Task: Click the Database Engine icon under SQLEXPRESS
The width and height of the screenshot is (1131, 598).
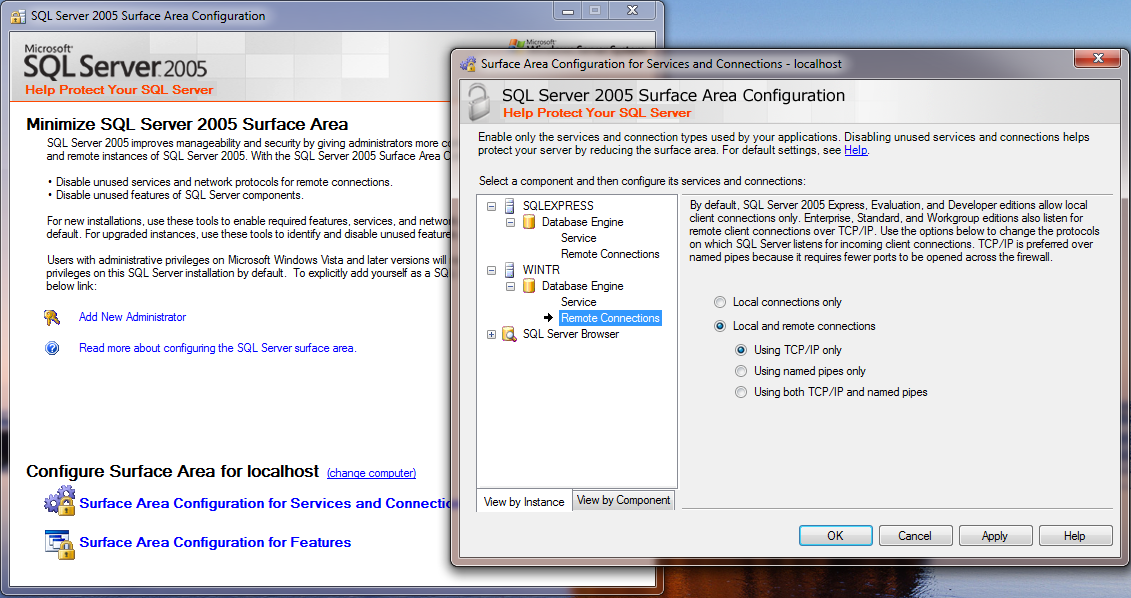Action: point(529,222)
